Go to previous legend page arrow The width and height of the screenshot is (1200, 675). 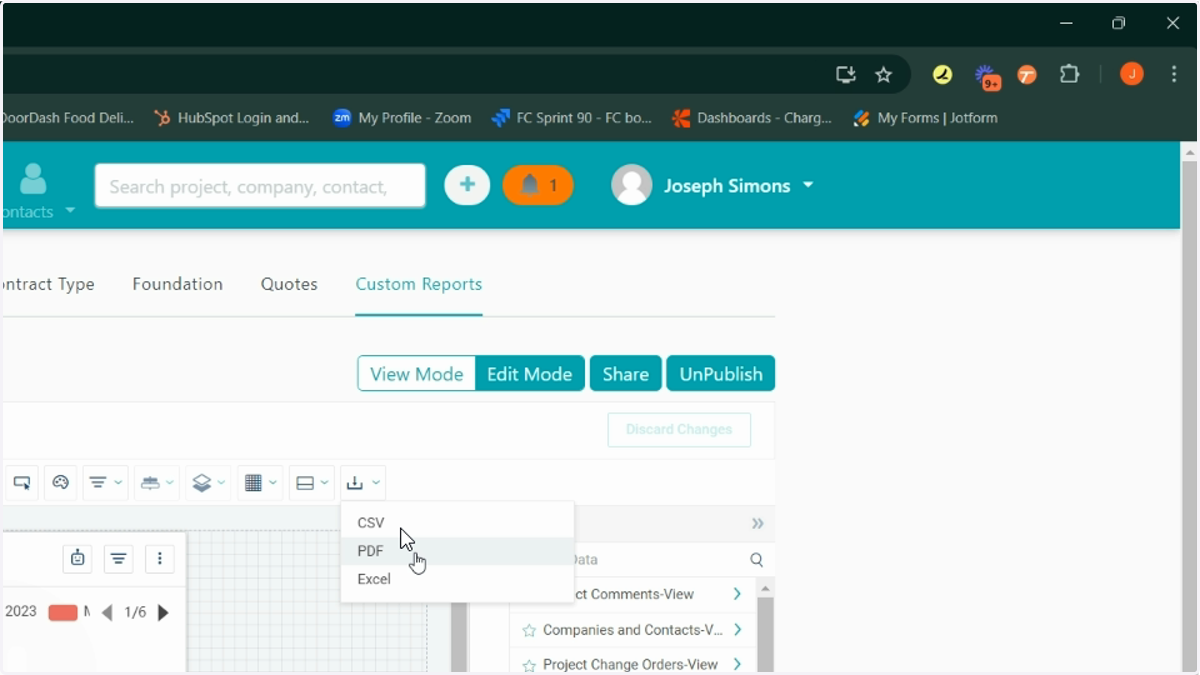pos(107,612)
